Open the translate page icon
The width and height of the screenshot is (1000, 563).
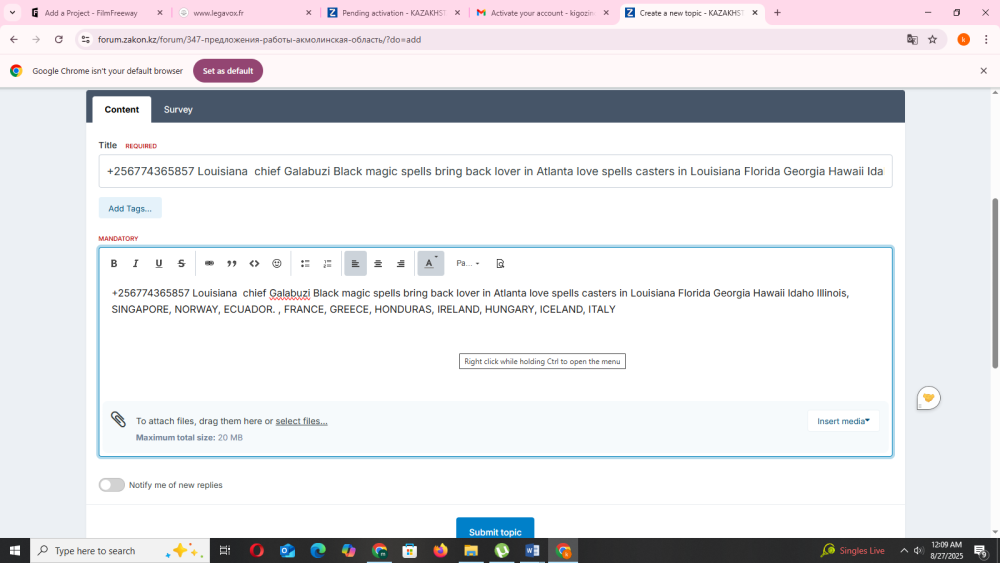[x=912, y=40]
